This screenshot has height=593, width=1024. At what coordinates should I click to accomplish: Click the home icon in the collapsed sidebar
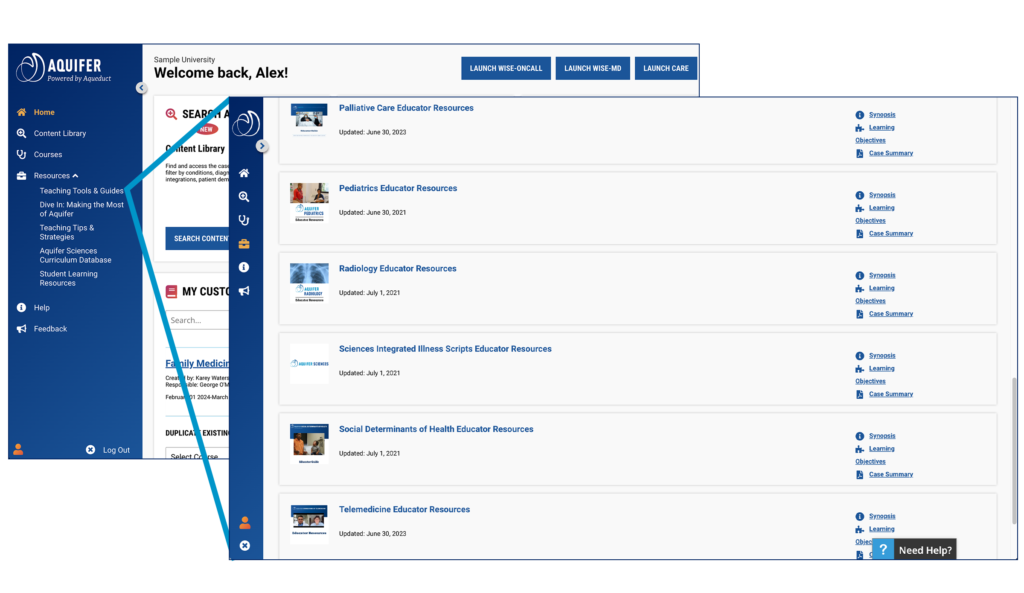[x=244, y=173]
